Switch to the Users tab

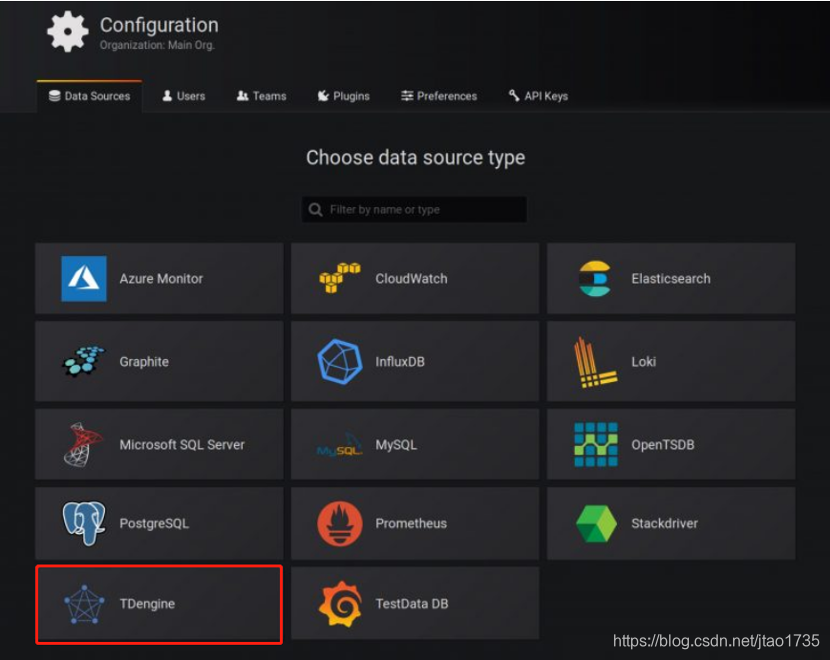(x=184, y=96)
